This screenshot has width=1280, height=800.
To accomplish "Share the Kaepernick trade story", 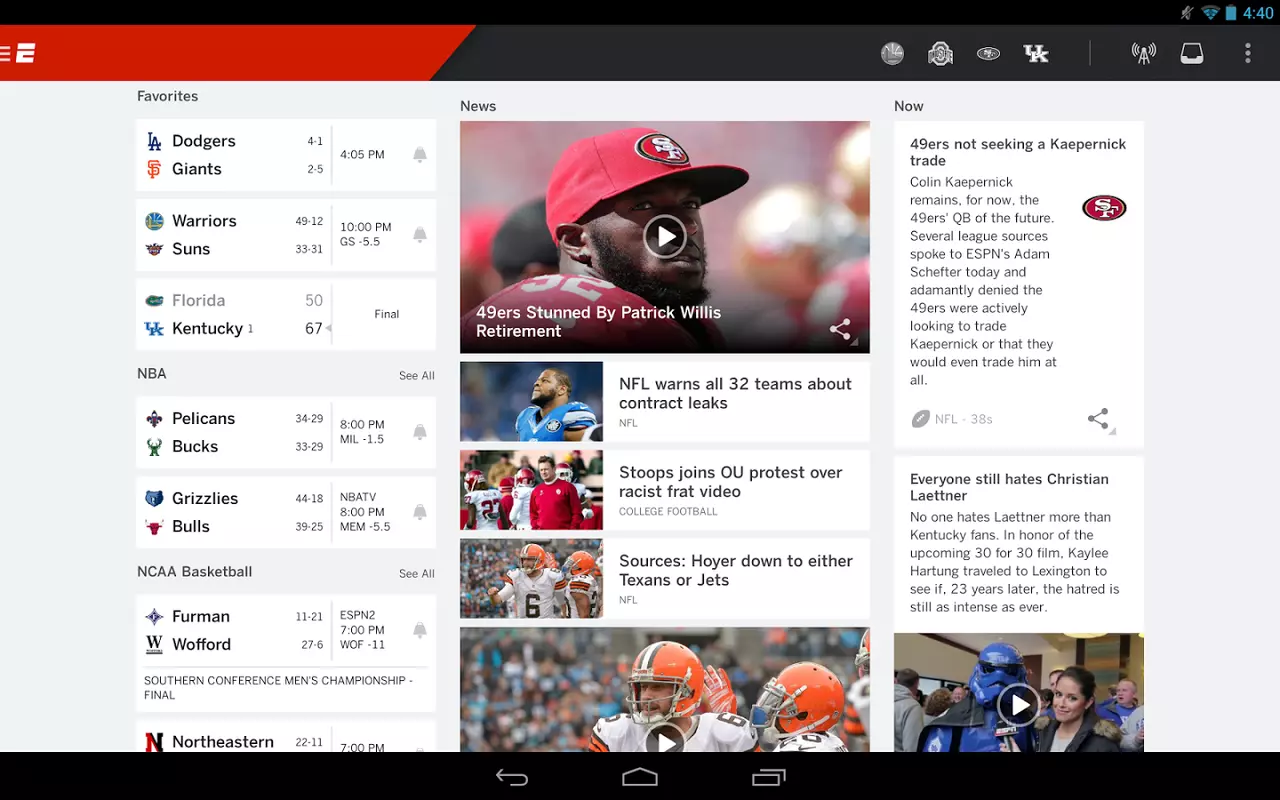I will pyautogui.click(x=1099, y=419).
